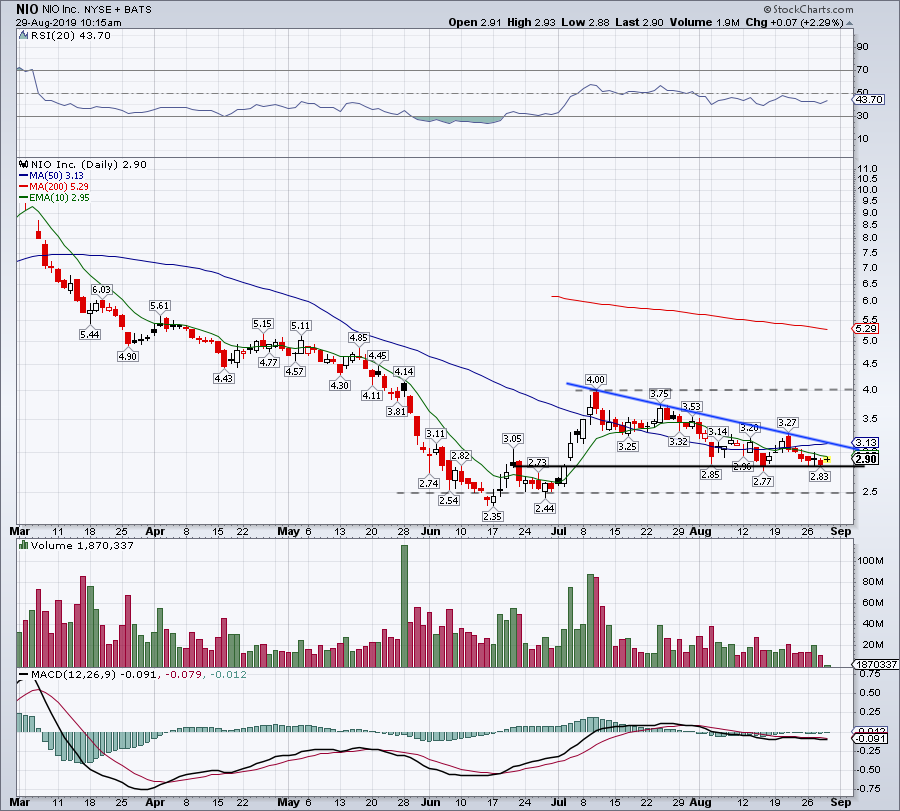Screen dimensions: 900x811
Task: Click the 5.15 price high annotation
Action: tap(263, 324)
